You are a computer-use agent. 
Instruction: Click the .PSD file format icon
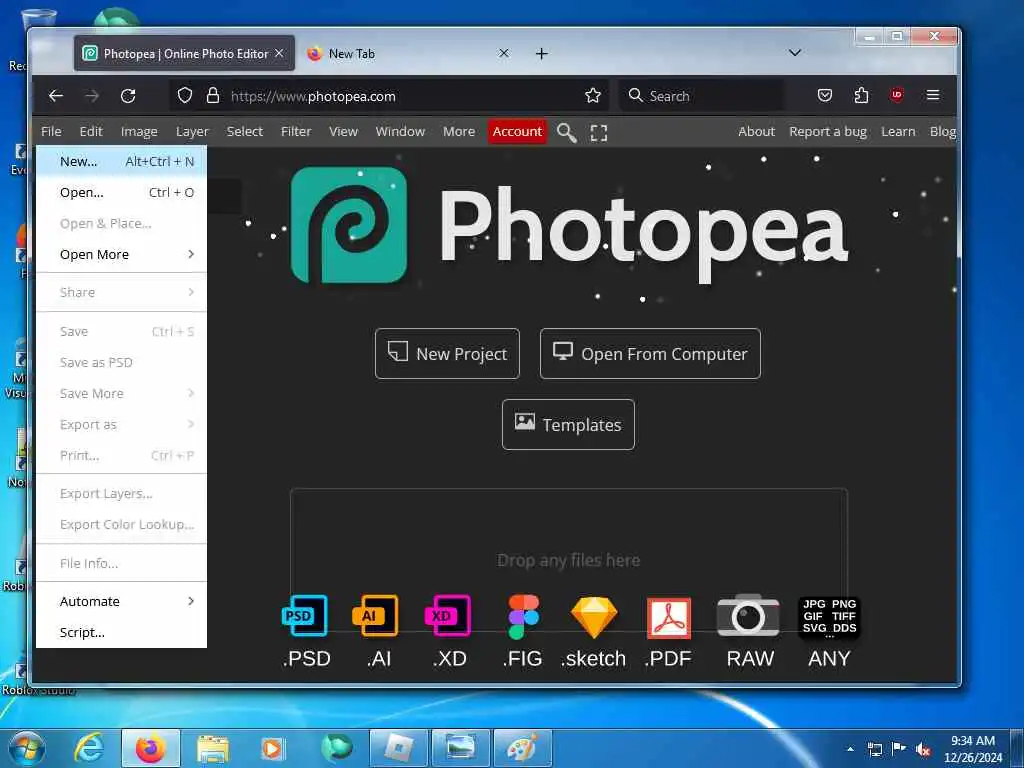[x=305, y=615]
